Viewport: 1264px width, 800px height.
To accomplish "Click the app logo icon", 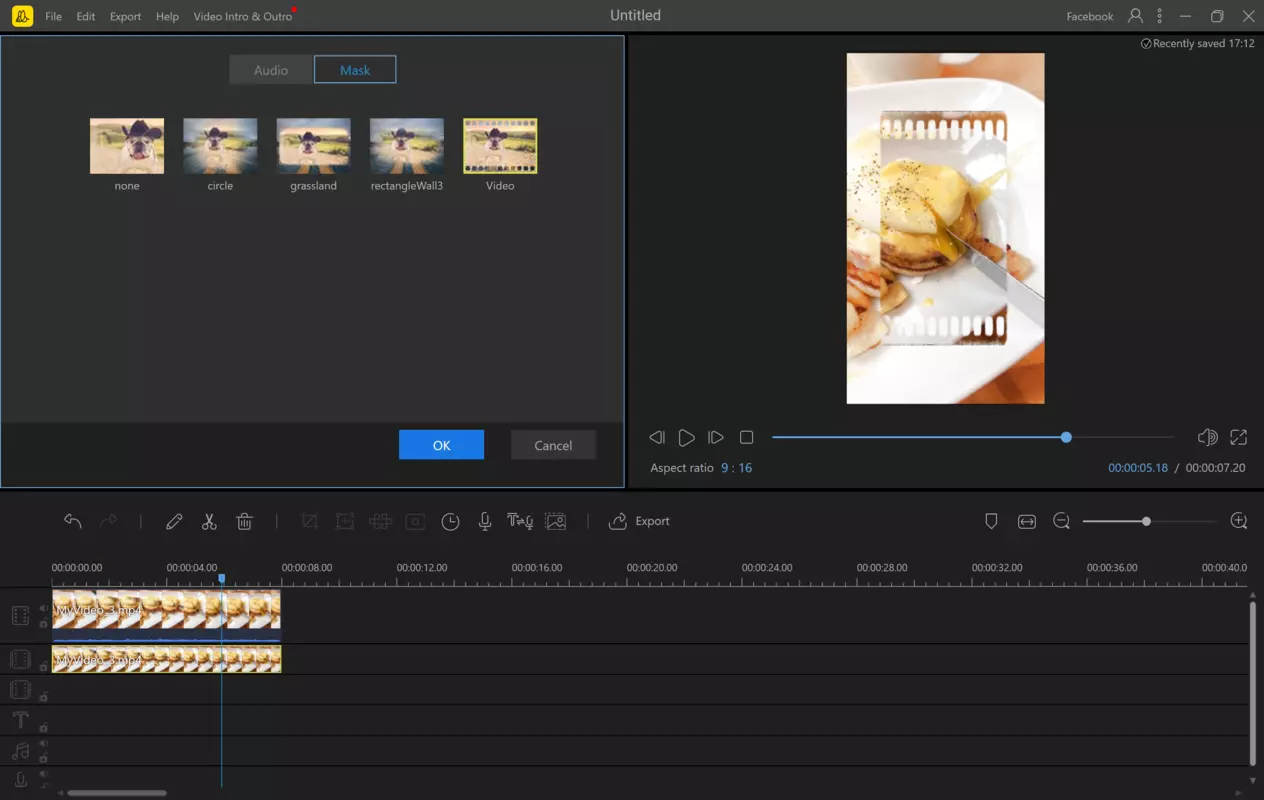I will (x=22, y=16).
